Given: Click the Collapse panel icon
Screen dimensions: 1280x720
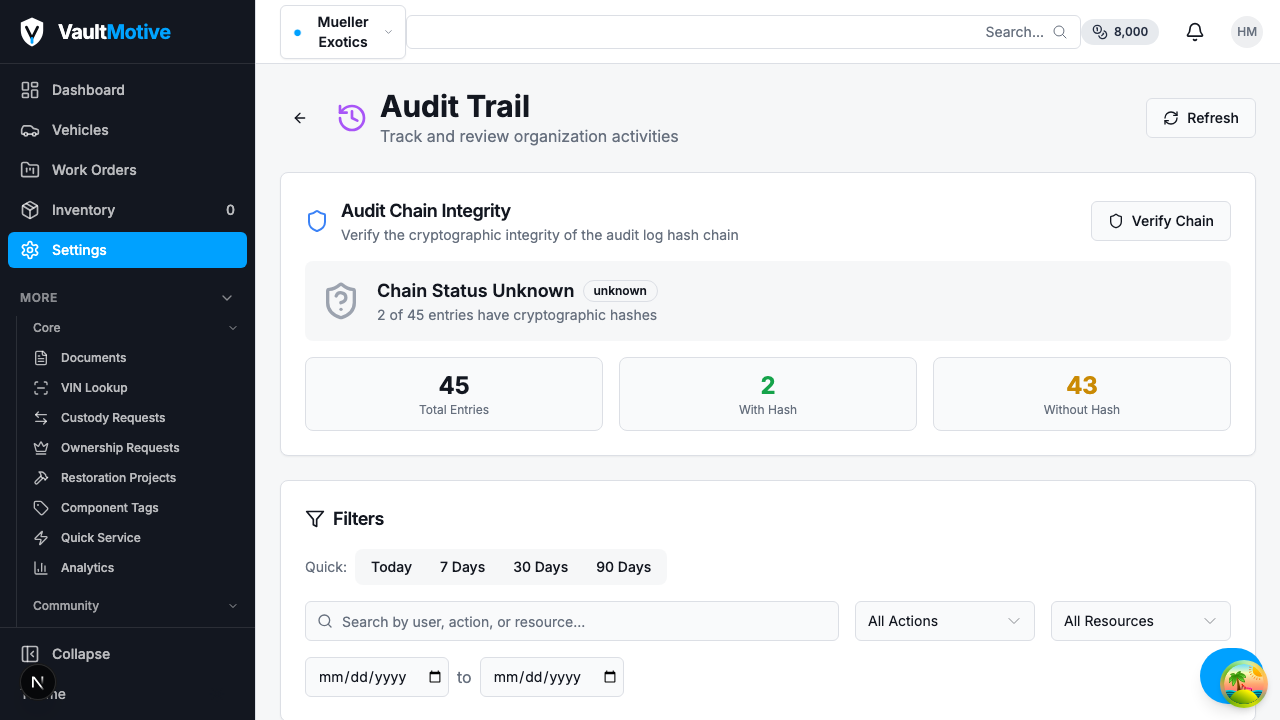Looking at the screenshot, I should pyautogui.click(x=30, y=654).
